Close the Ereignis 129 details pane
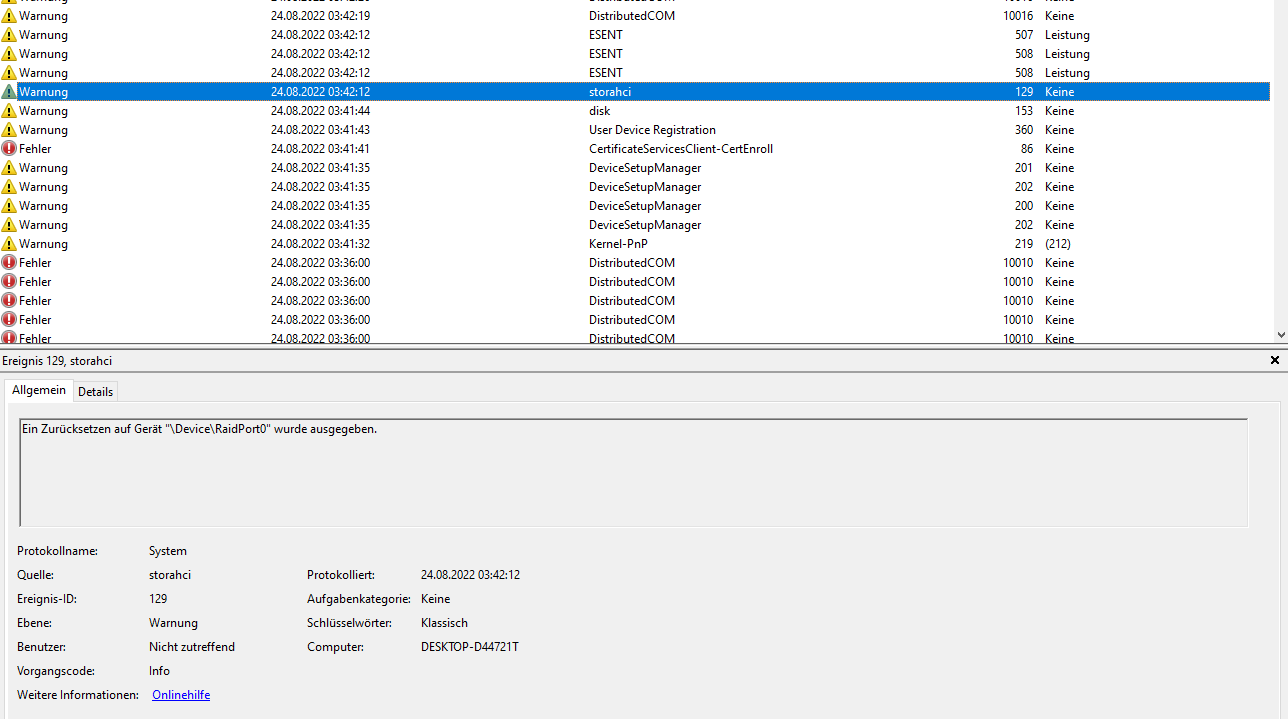 coord(1274,359)
